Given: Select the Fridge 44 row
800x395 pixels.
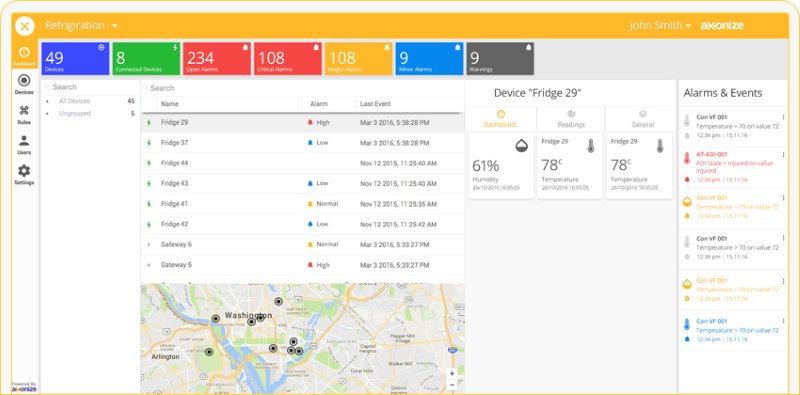Looking at the screenshot, I should coord(303,163).
